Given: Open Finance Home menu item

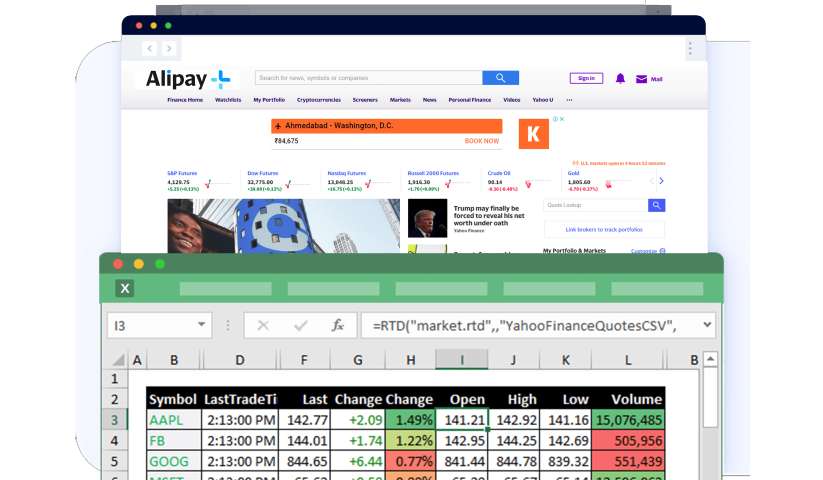Looking at the screenshot, I should [x=185, y=100].
